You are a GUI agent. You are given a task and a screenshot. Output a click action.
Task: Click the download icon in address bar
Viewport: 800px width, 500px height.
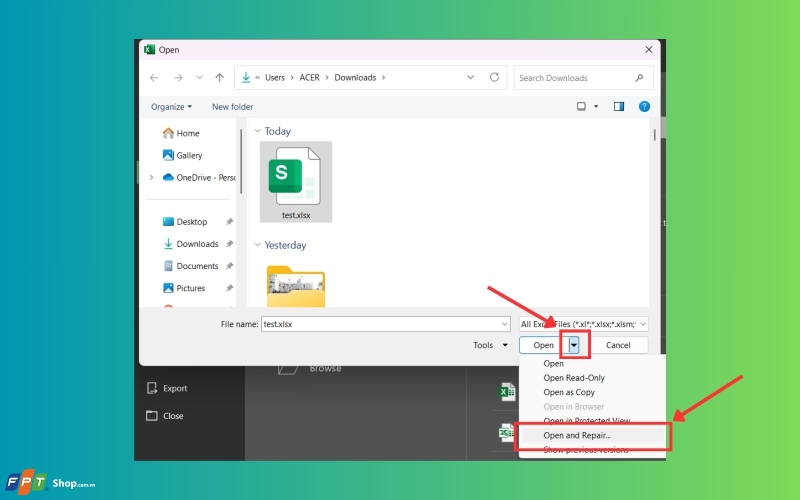245,78
